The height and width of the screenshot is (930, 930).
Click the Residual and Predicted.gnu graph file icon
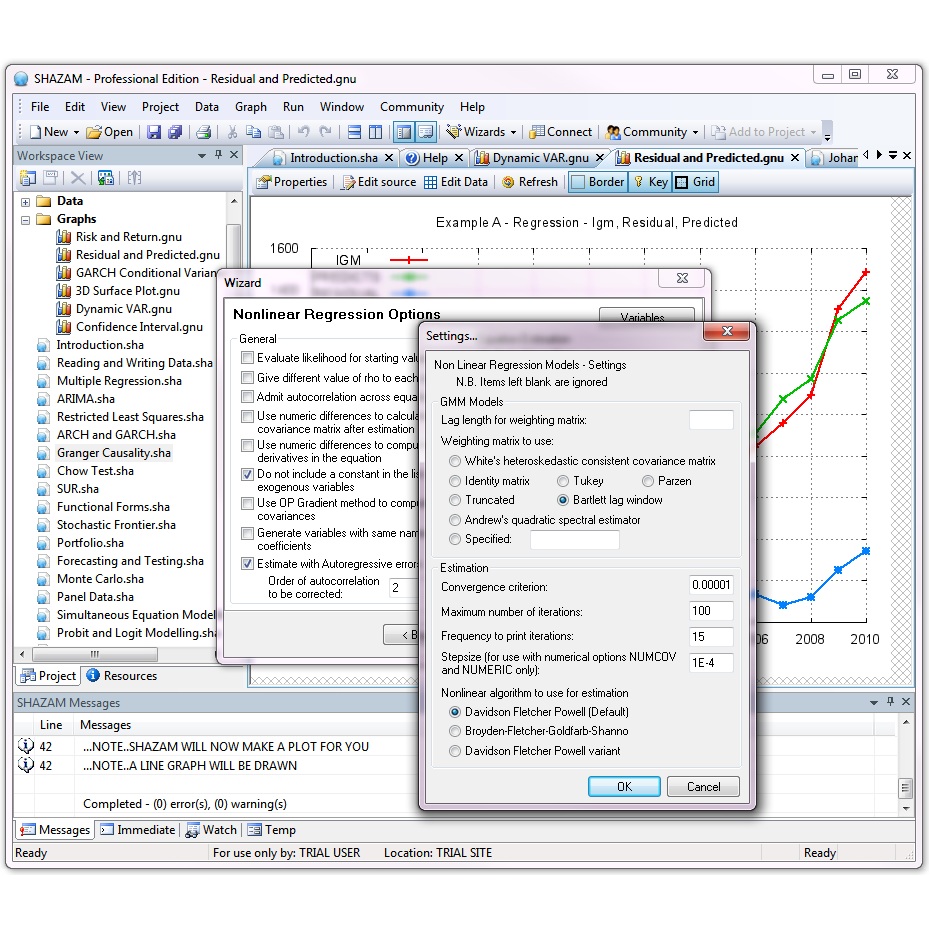click(63, 255)
